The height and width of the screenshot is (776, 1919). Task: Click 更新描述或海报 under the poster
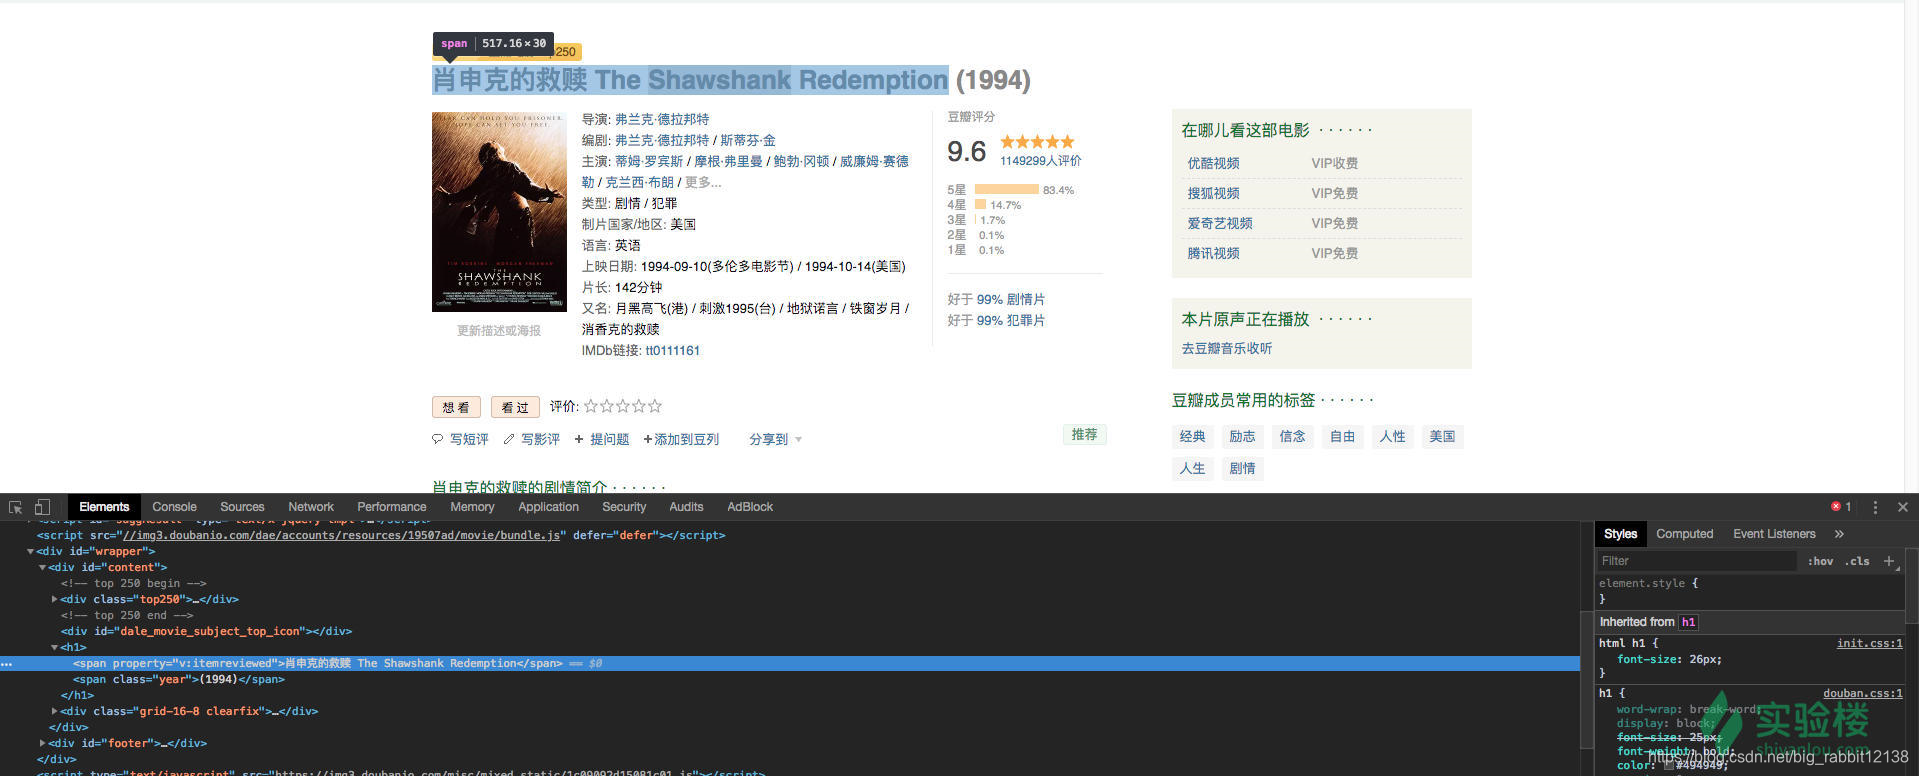(499, 330)
